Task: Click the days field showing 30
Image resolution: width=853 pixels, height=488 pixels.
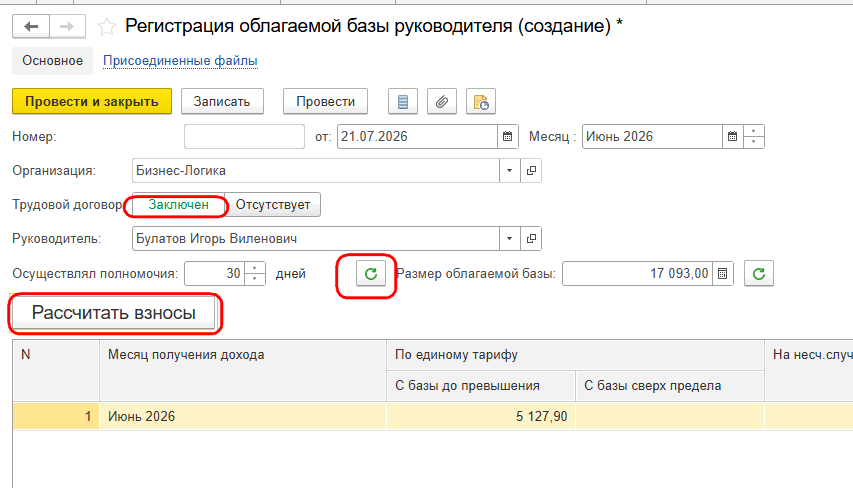Action: click(215, 273)
